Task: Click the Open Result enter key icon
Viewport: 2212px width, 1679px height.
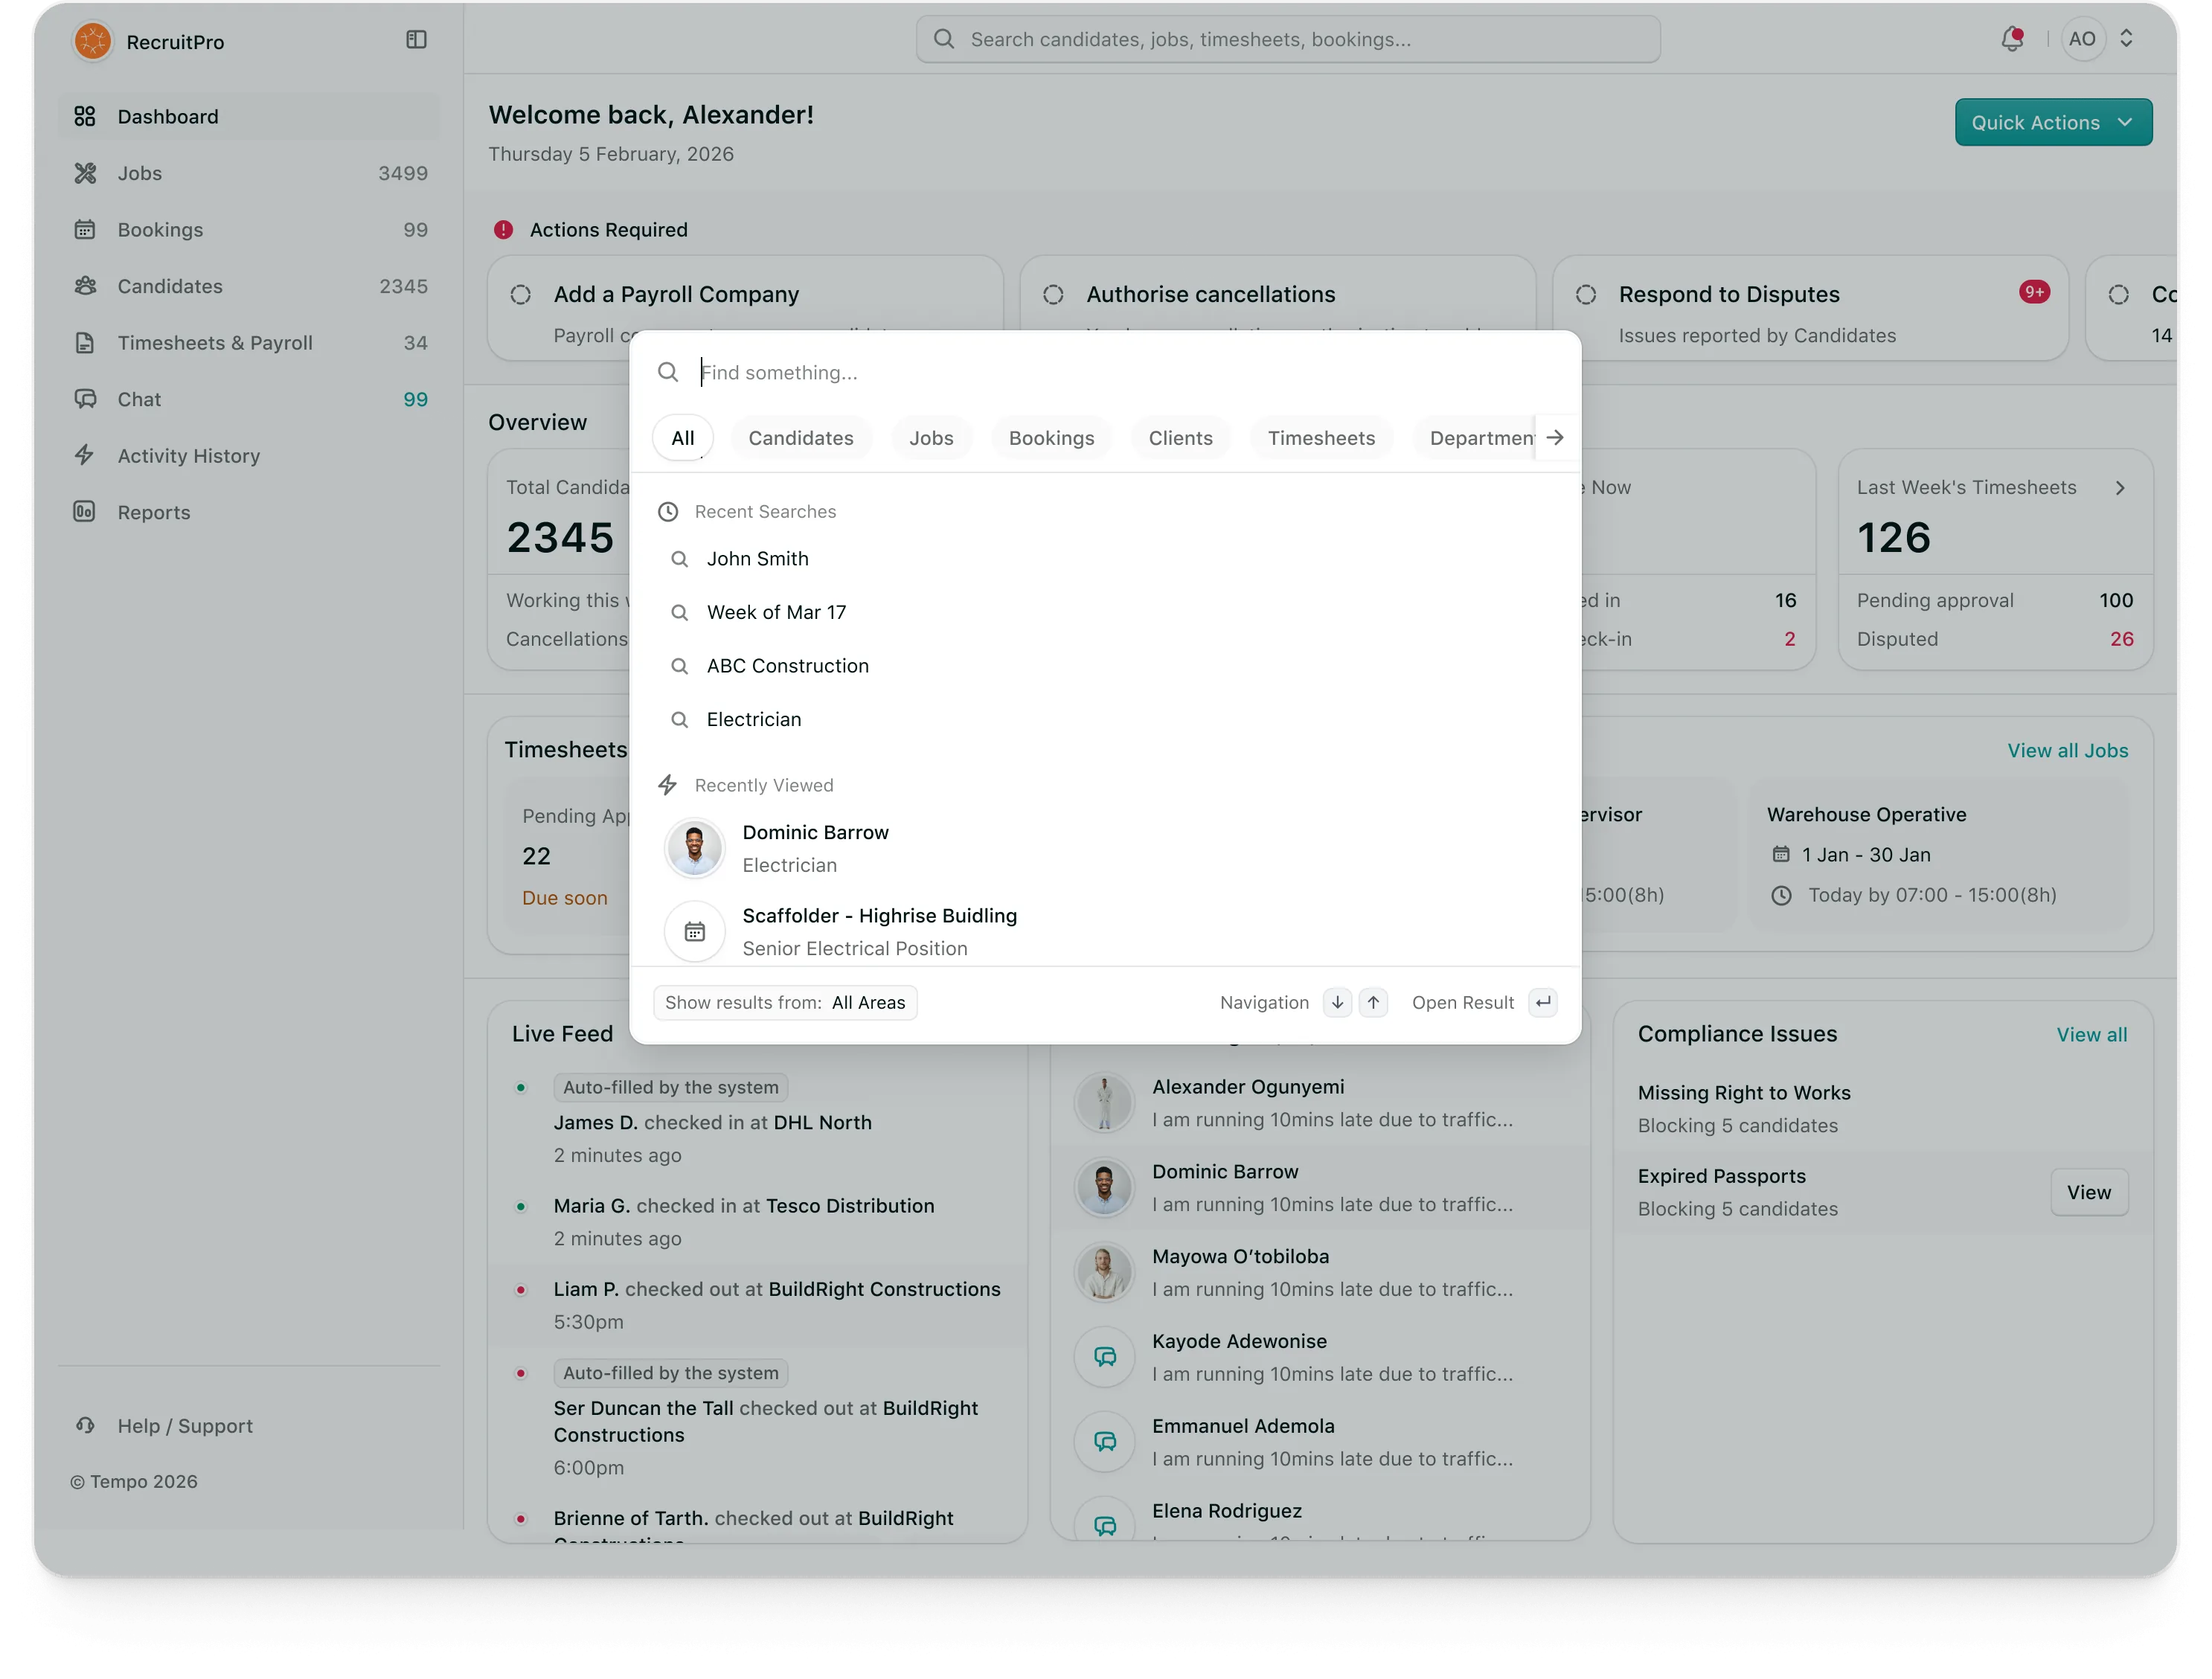Action: coord(1543,1002)
